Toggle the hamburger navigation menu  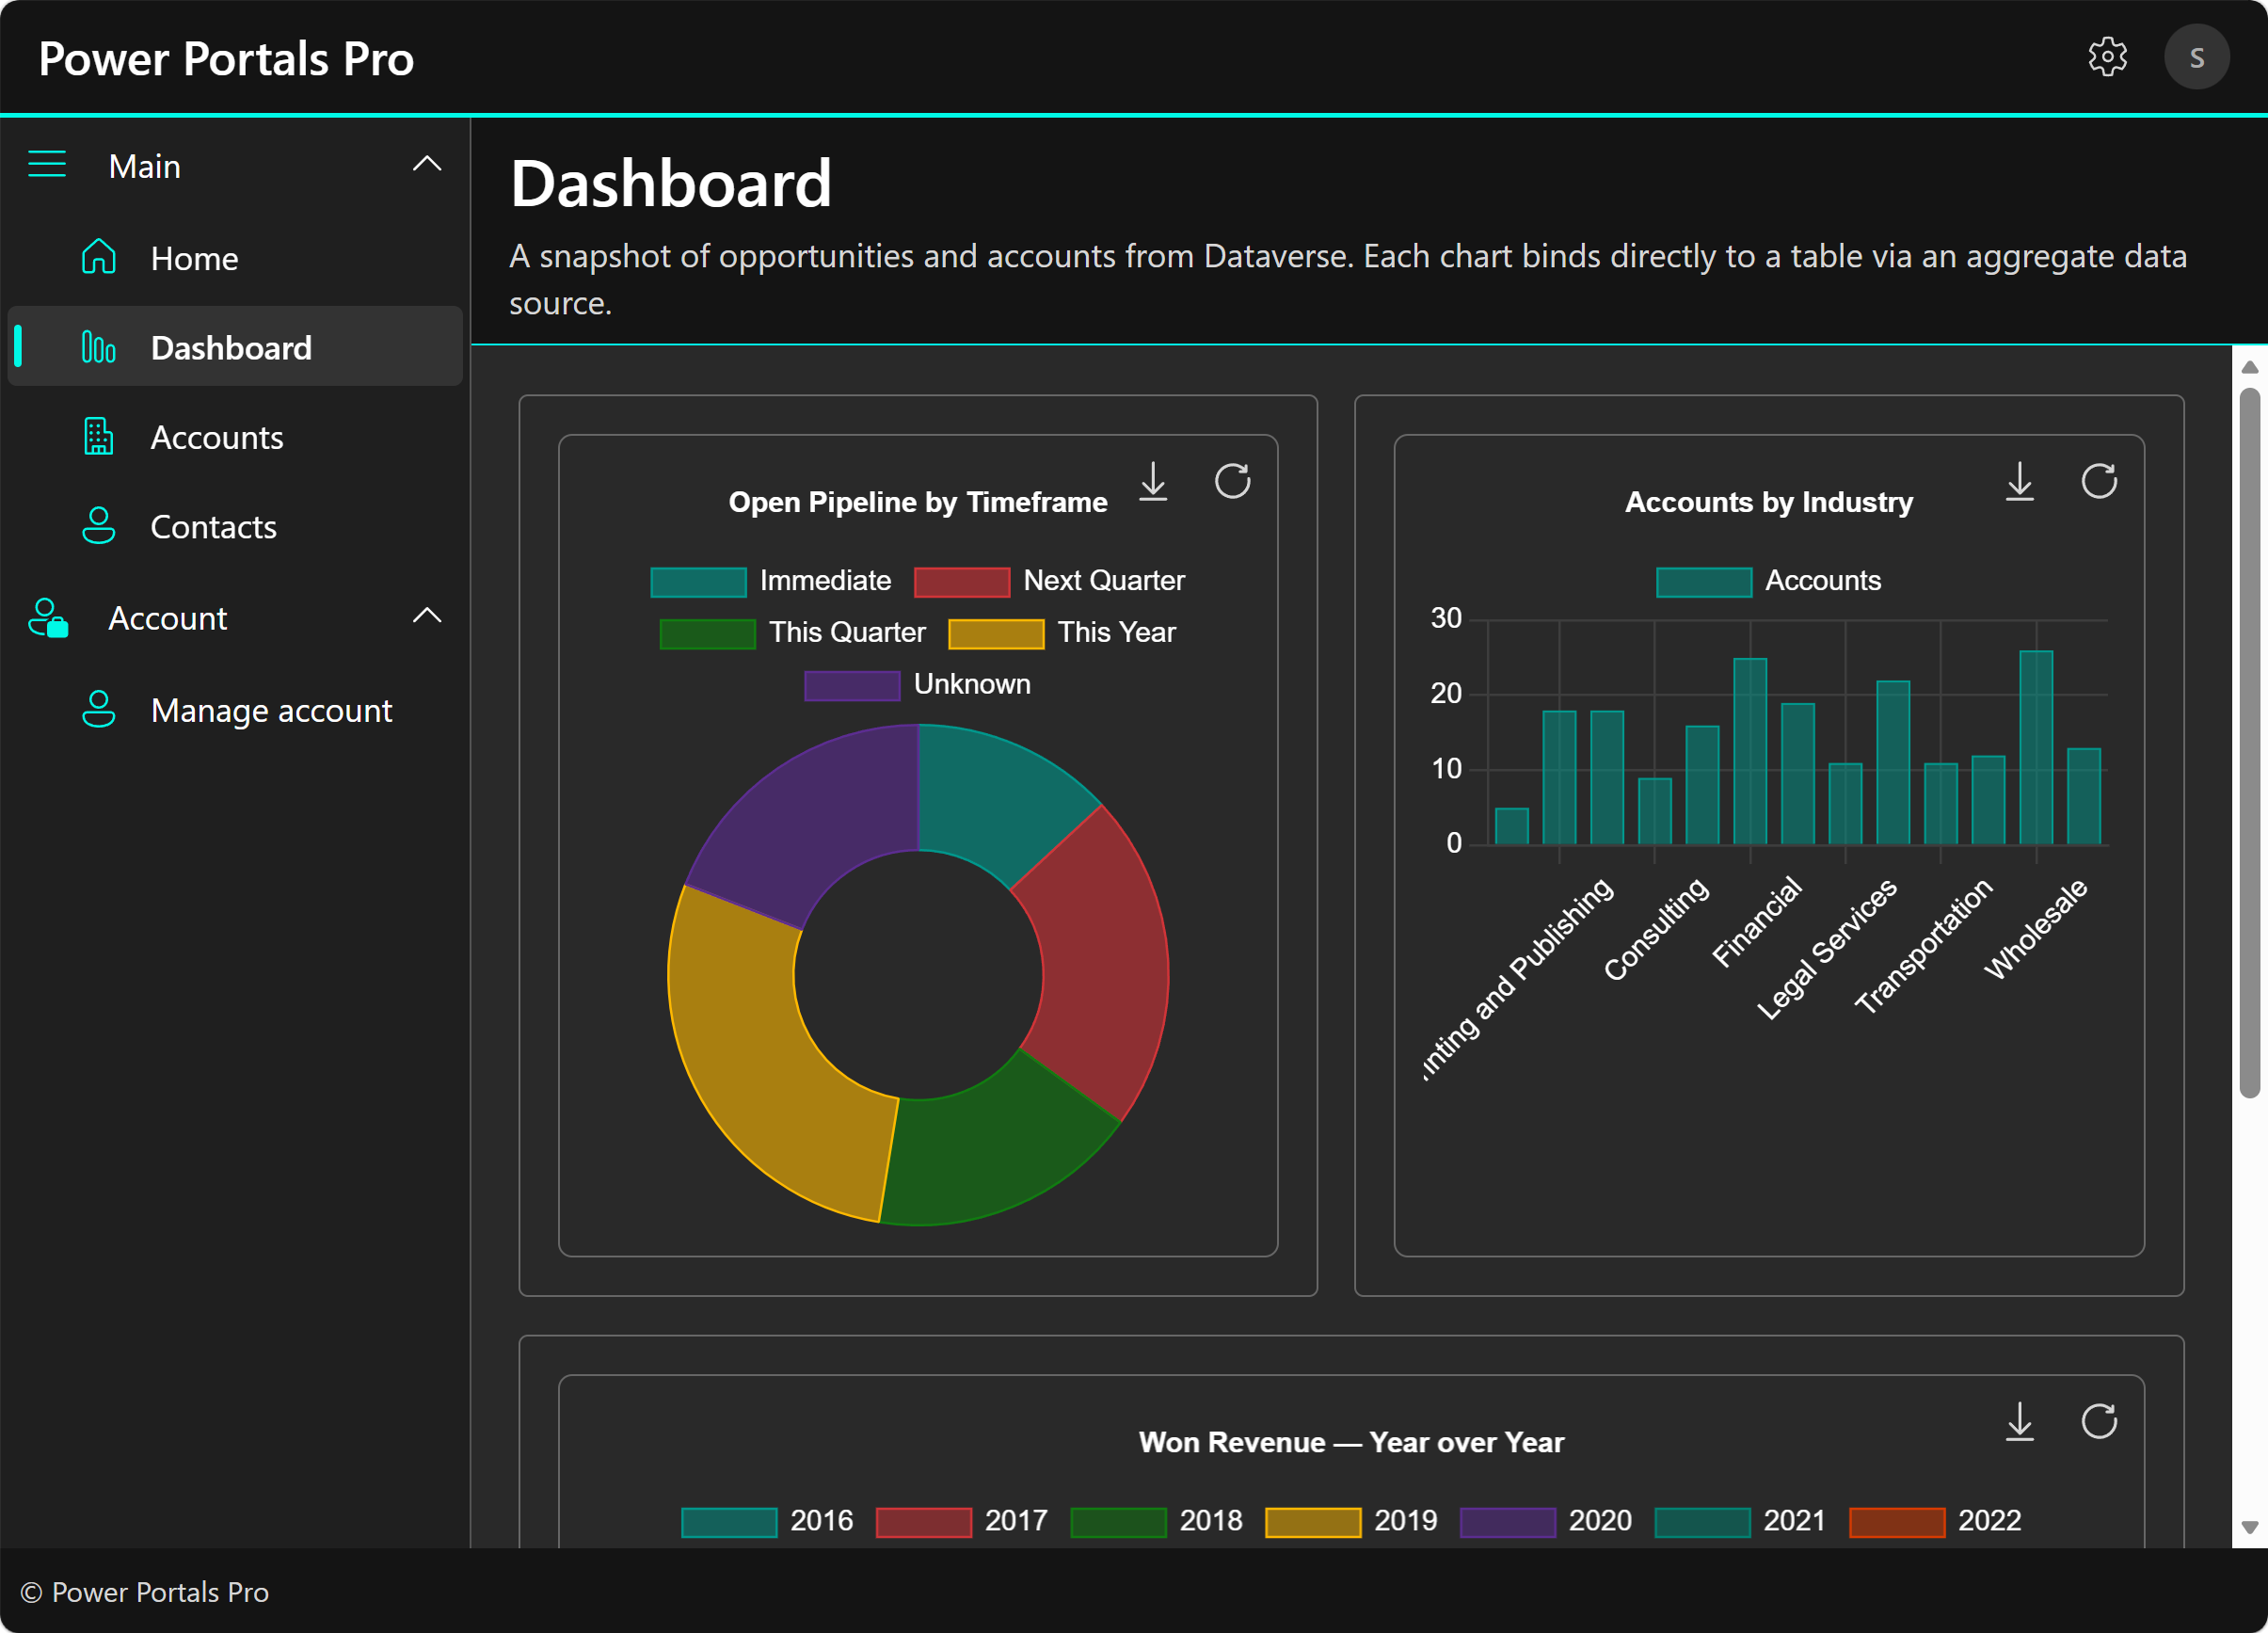pos(47,165)
